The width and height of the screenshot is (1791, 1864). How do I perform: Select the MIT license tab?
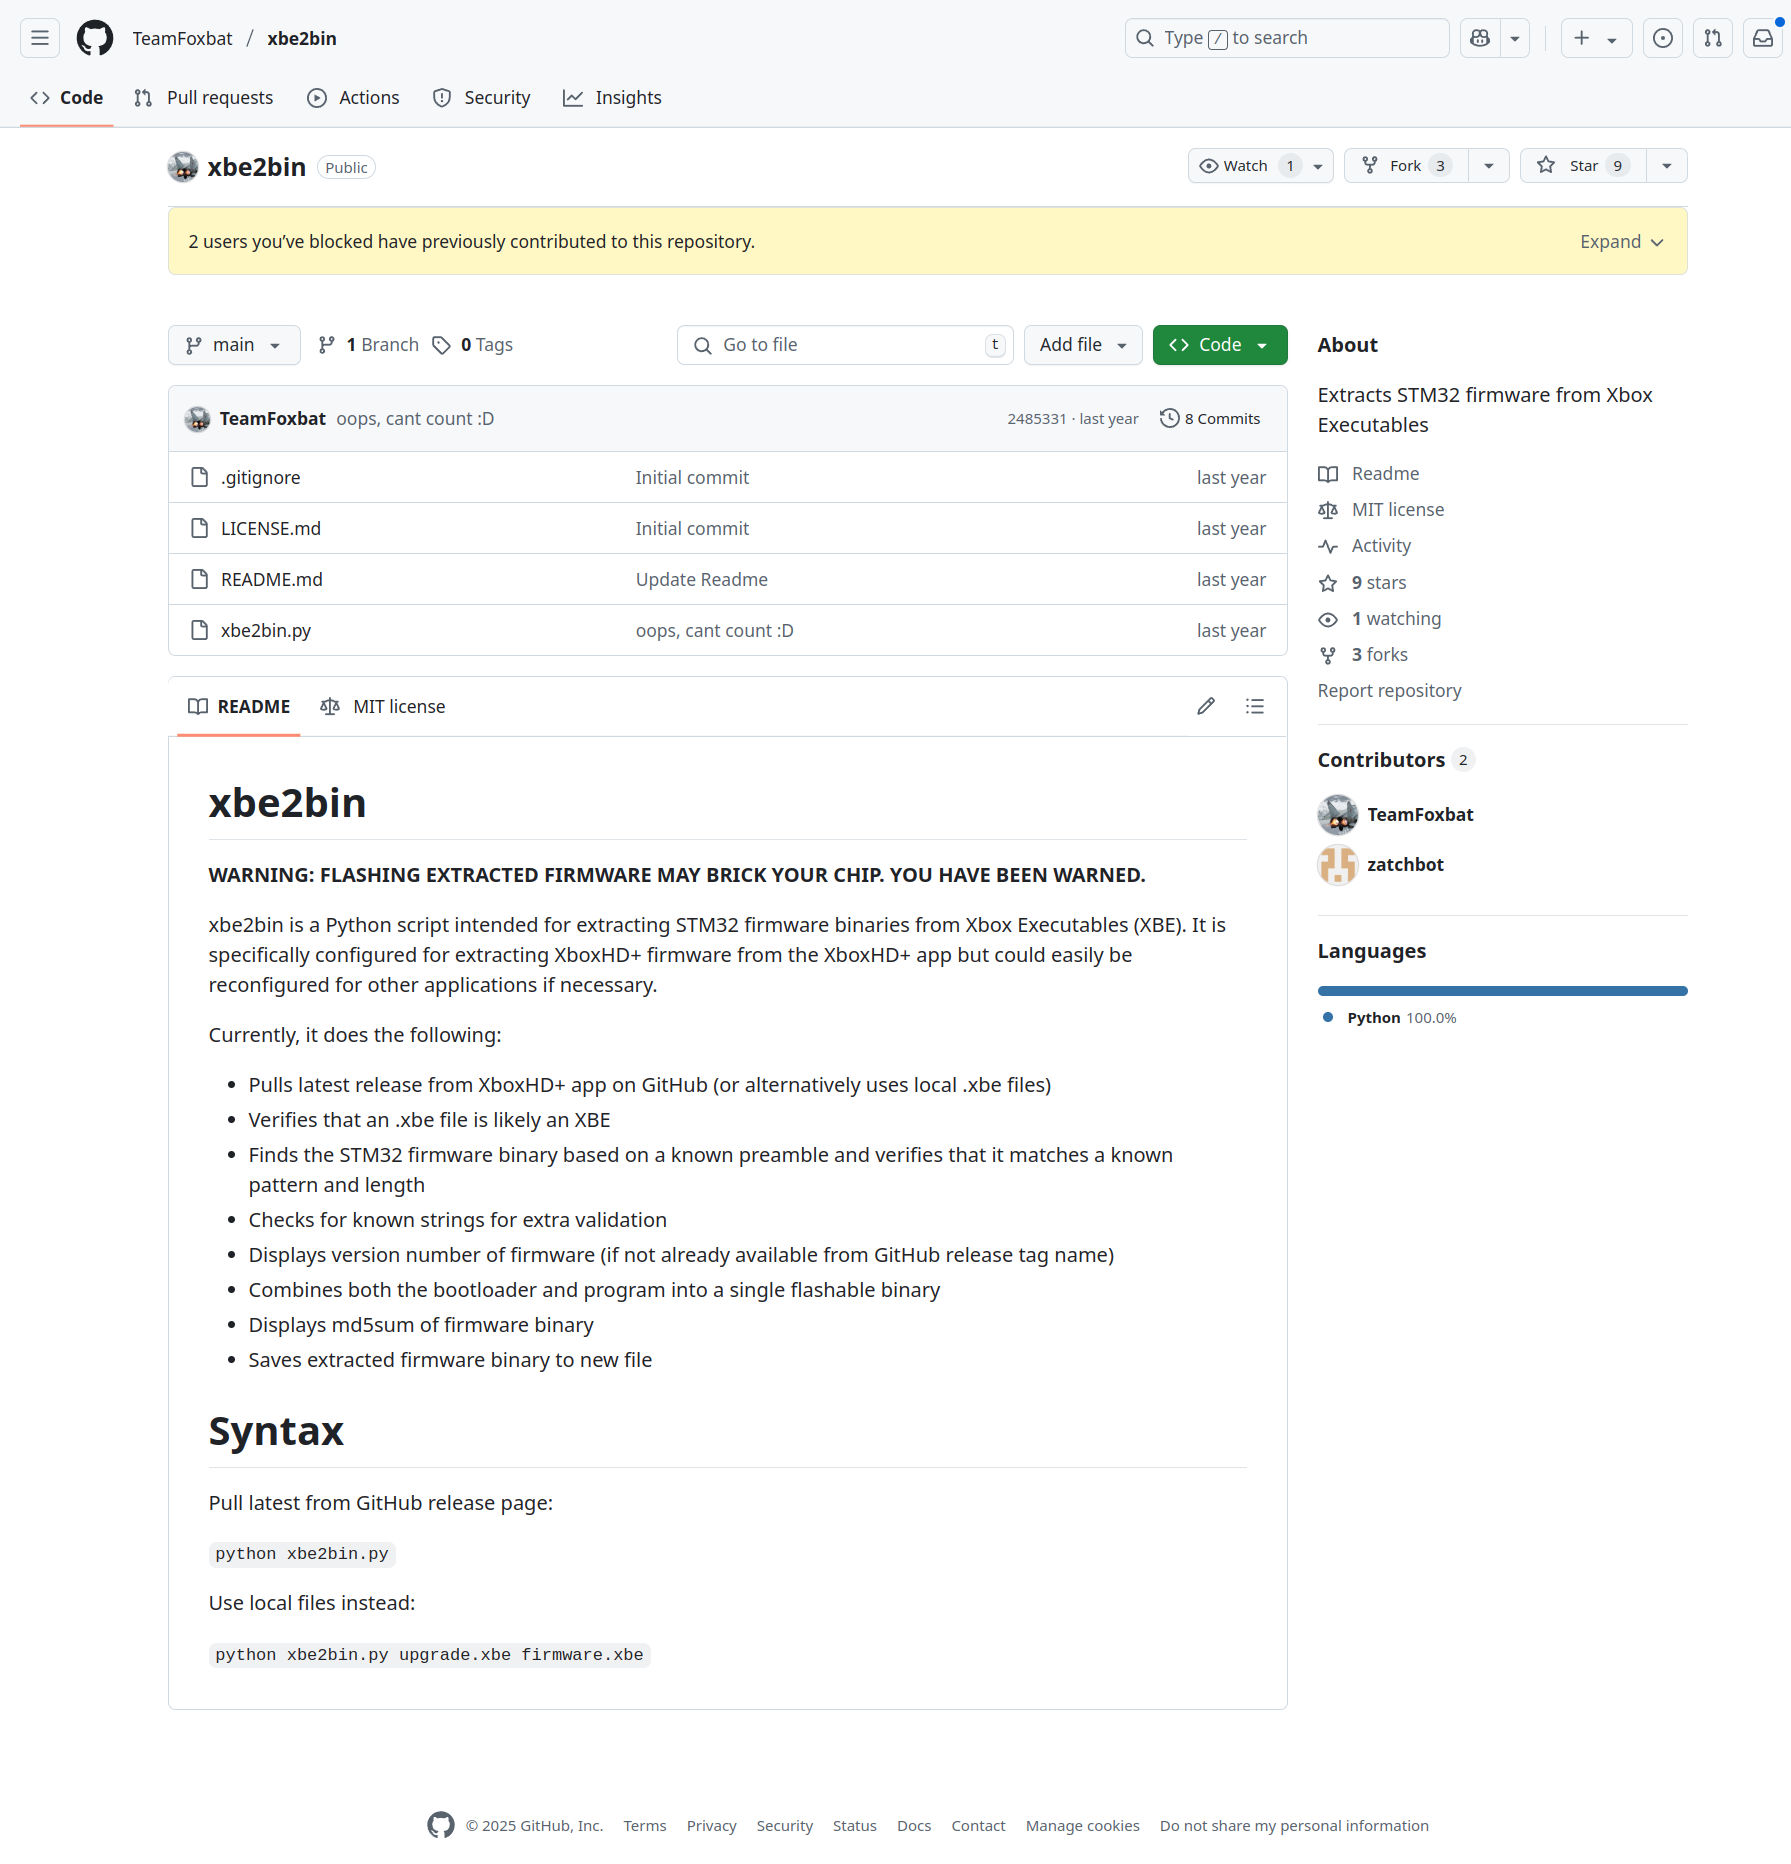(383, 707)
